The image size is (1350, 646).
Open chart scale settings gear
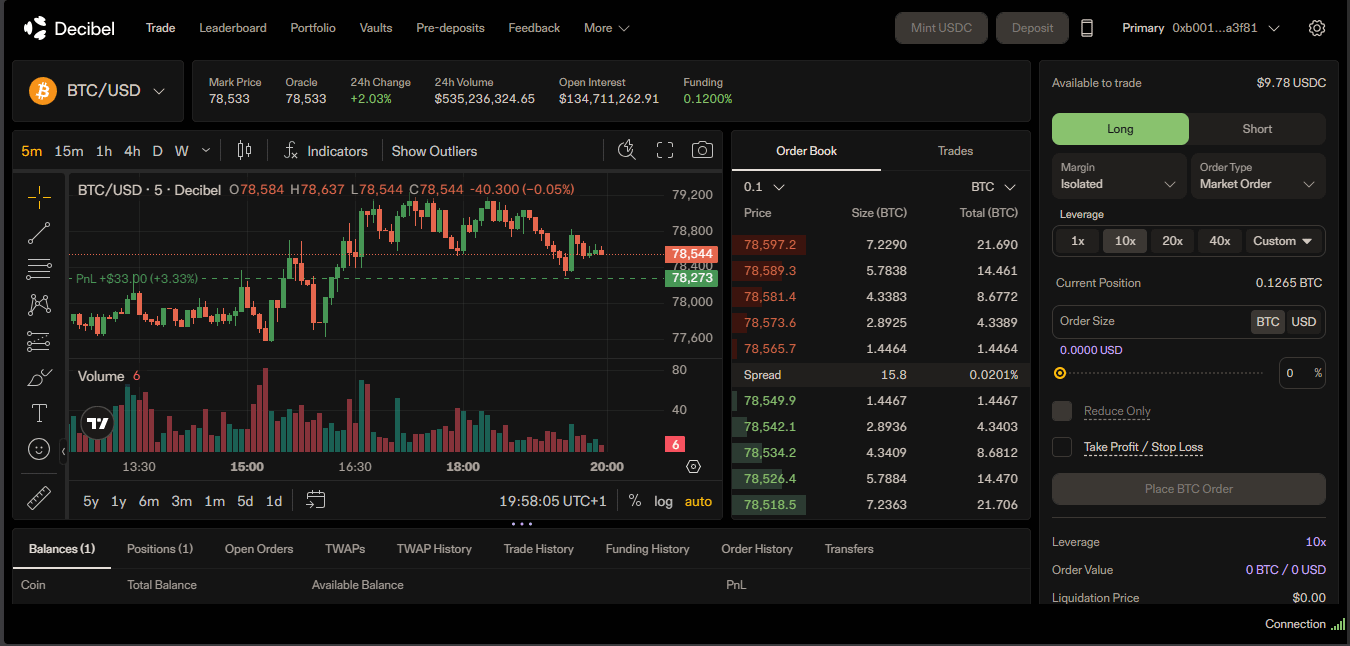click(693, 467)
